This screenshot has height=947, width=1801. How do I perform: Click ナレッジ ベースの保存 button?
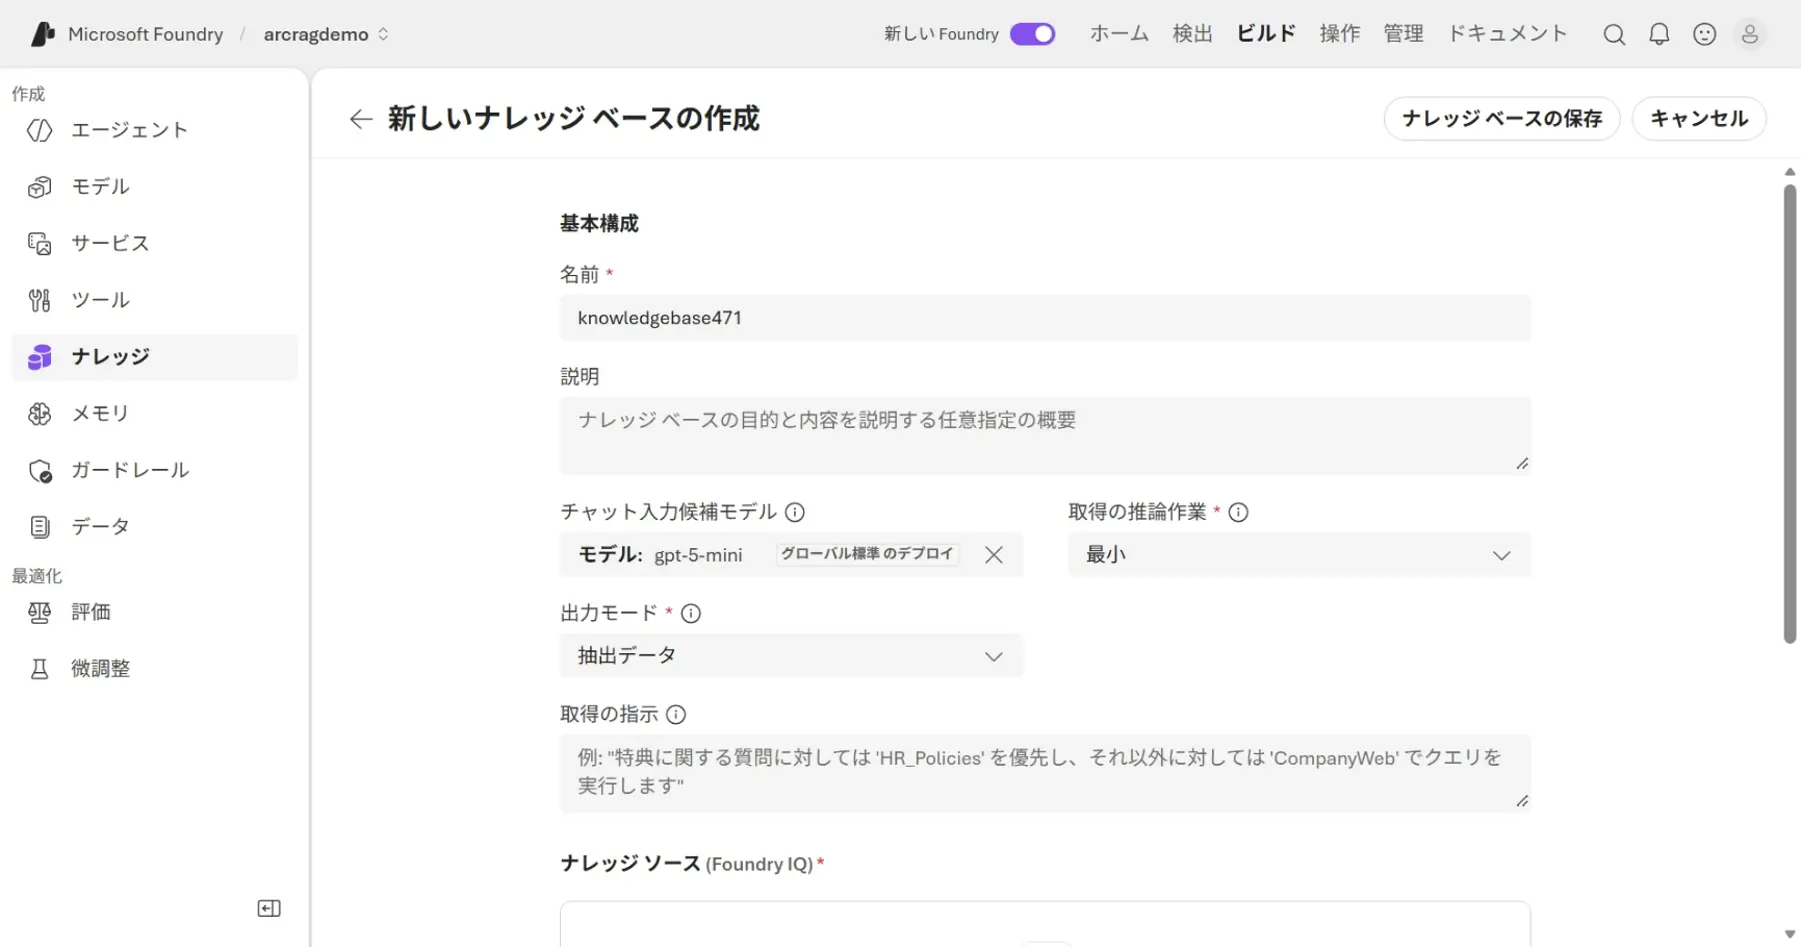click(x=1502, y=119)
